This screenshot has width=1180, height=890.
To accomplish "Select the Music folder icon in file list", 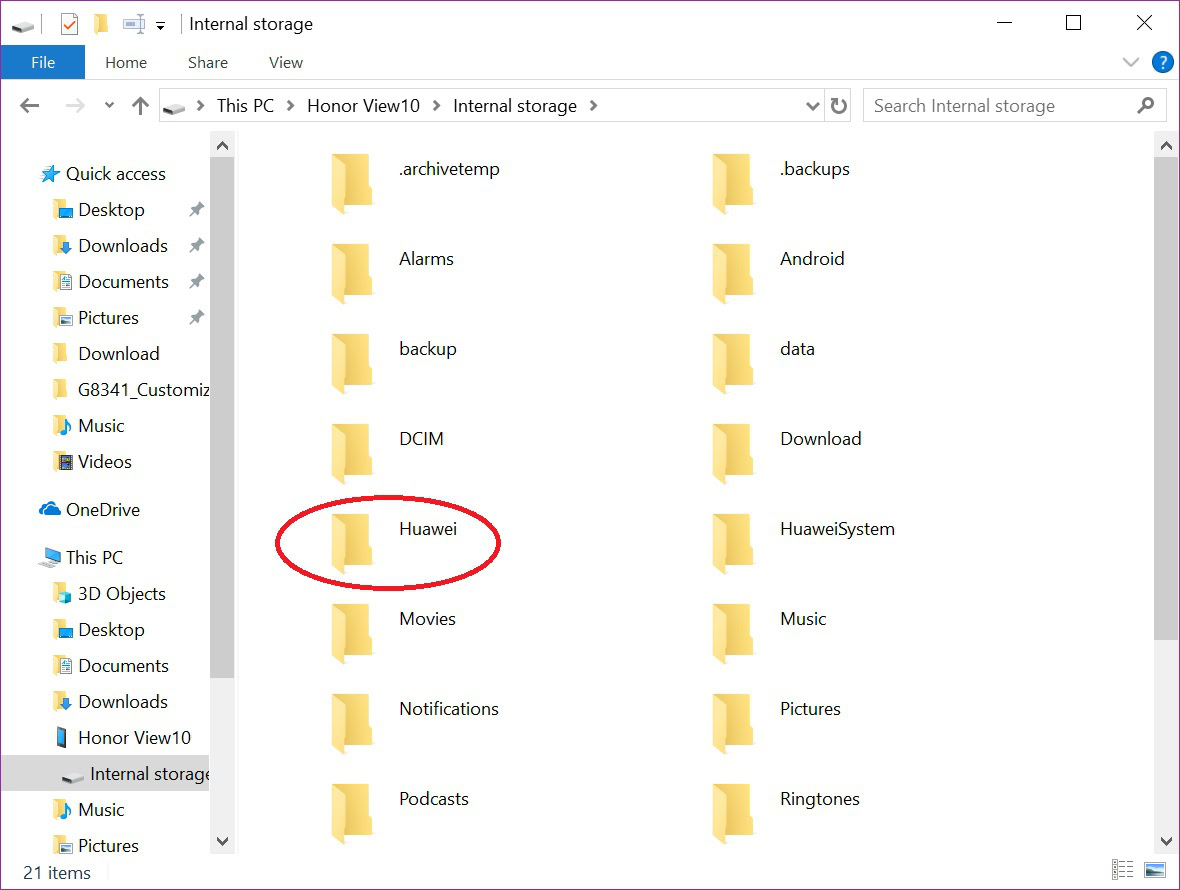I will (x=733, y=633).
